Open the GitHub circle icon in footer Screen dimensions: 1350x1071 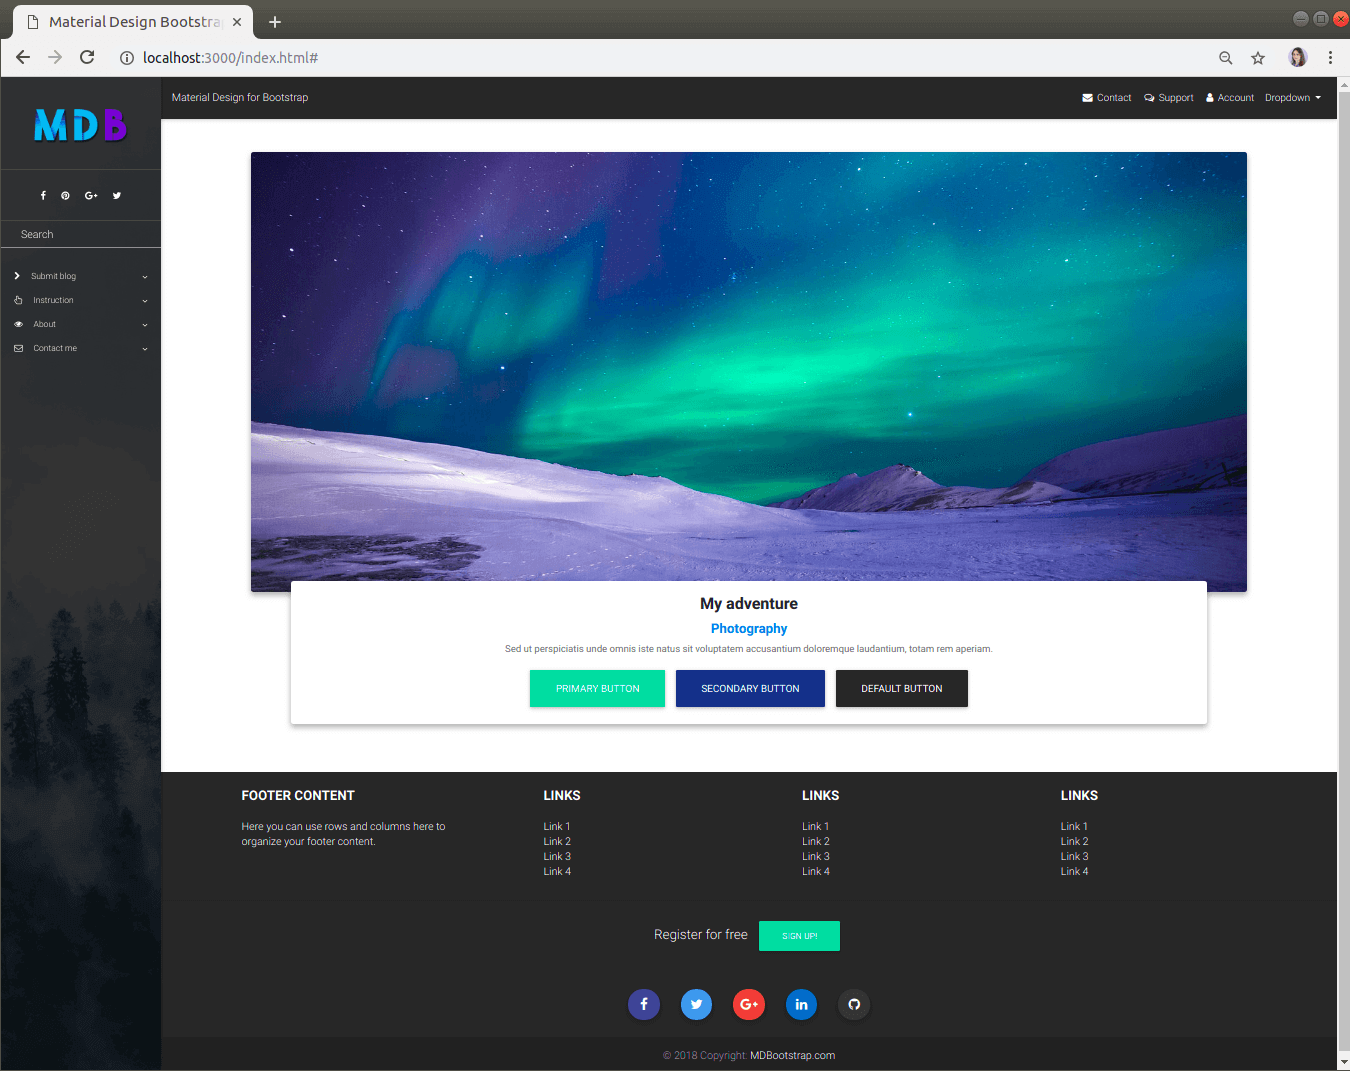854,1004
